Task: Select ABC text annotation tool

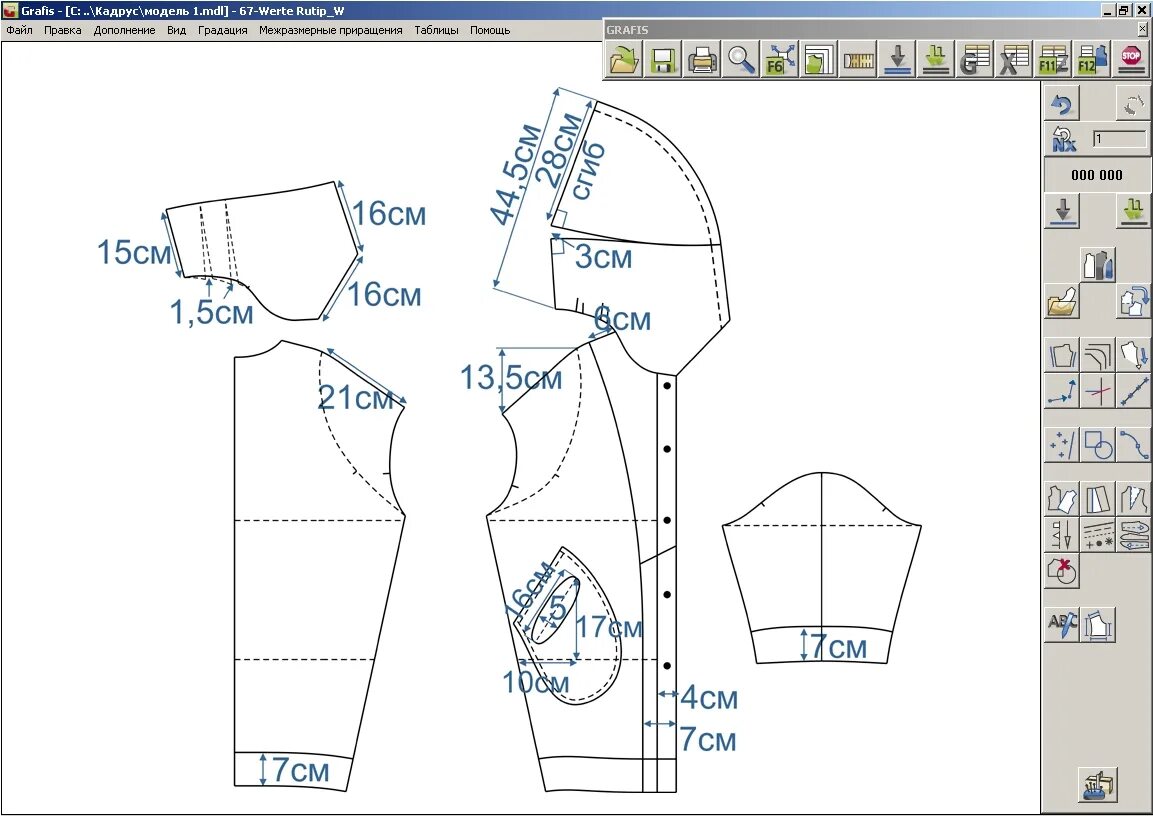Action: tap(1062, 625)
